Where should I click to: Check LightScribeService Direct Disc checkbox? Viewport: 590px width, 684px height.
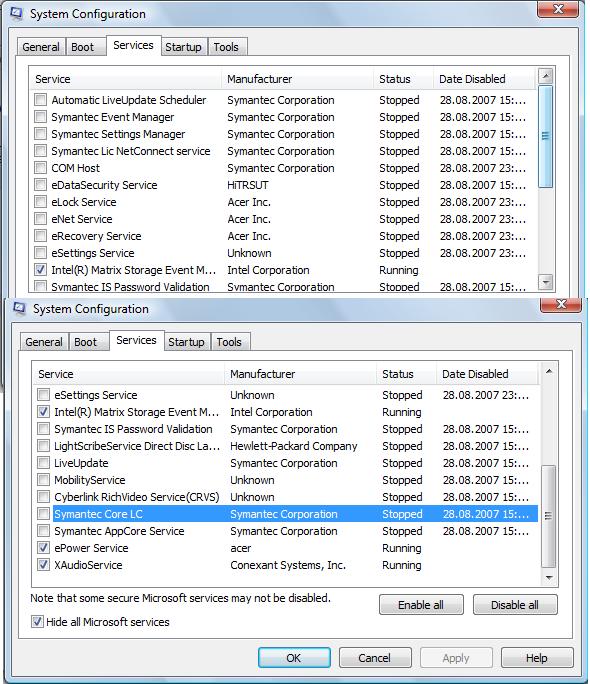point(44,445)
